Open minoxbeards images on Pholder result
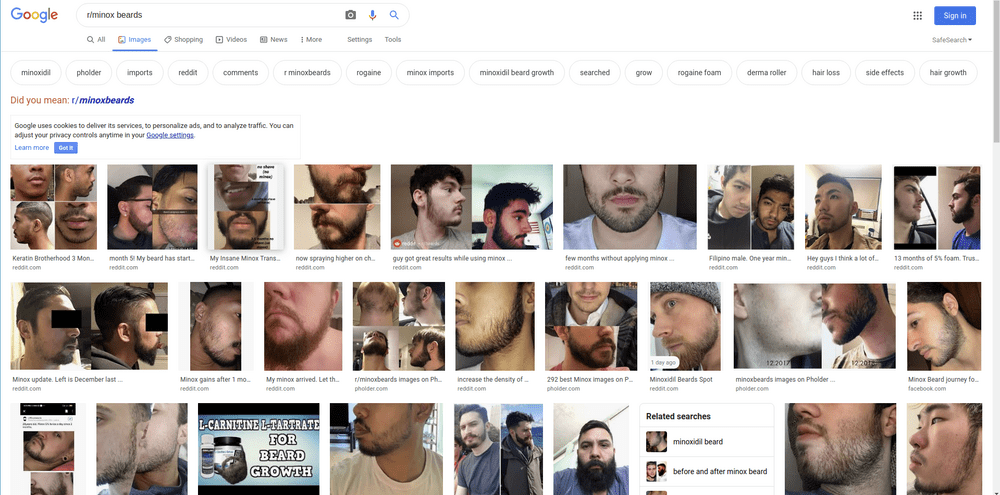The width and height of the screenshot is (1000, 495). [814, 327]
